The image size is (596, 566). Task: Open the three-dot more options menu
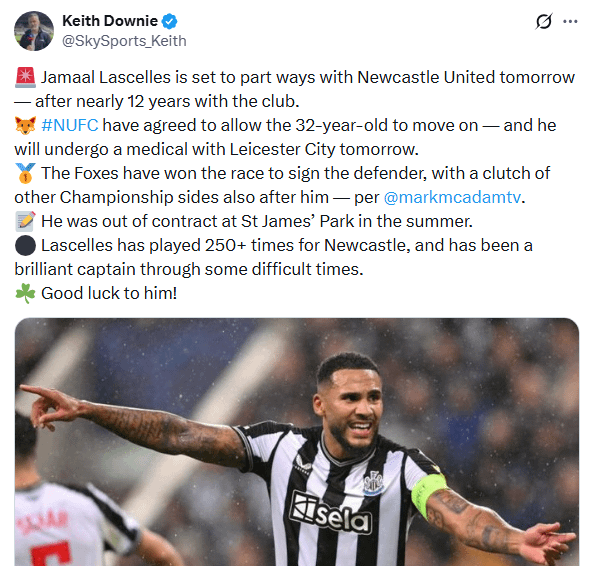click(x=570, y=22)
